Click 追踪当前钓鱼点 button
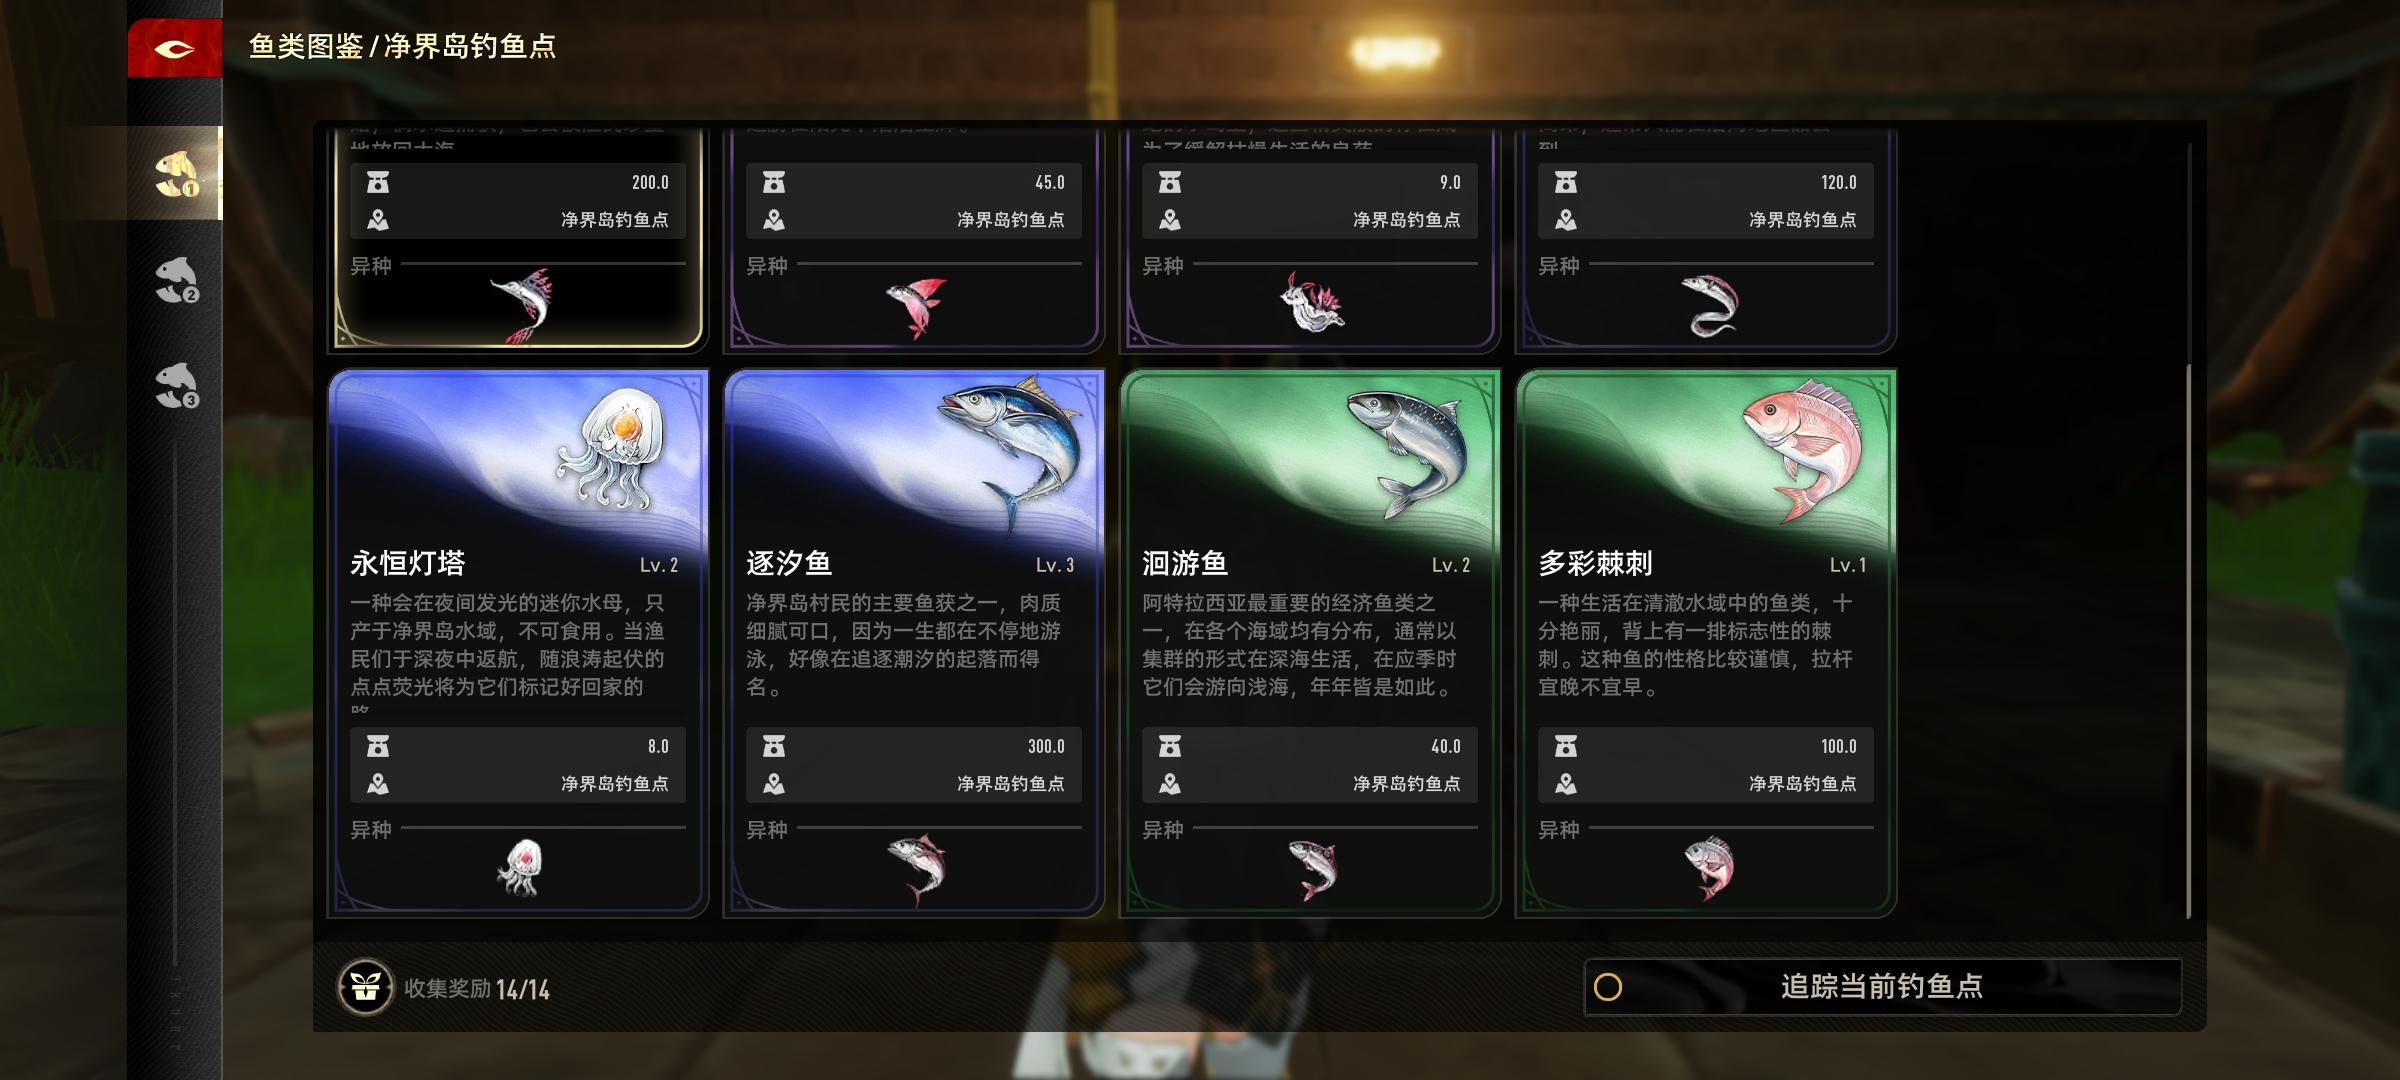The image size is (2400, 1080). pyautogui.click(x=1882, y=987)
